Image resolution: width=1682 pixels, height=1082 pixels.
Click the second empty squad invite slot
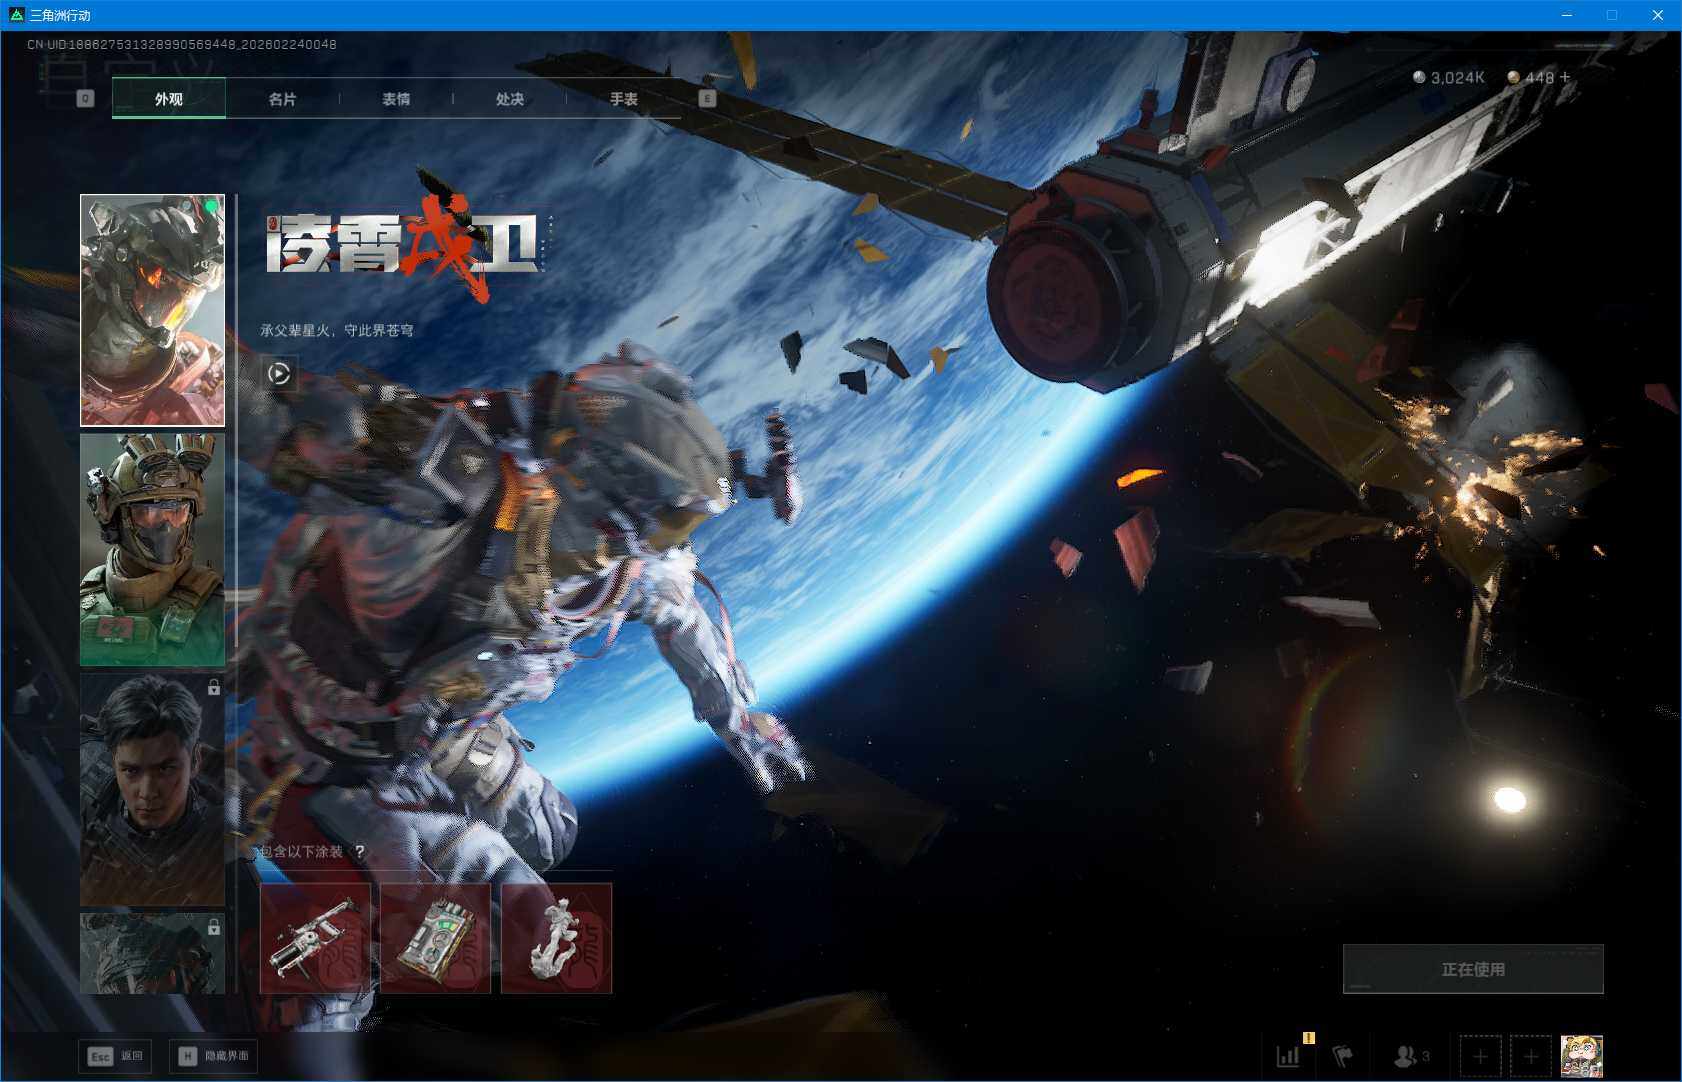[1530, 1056]
